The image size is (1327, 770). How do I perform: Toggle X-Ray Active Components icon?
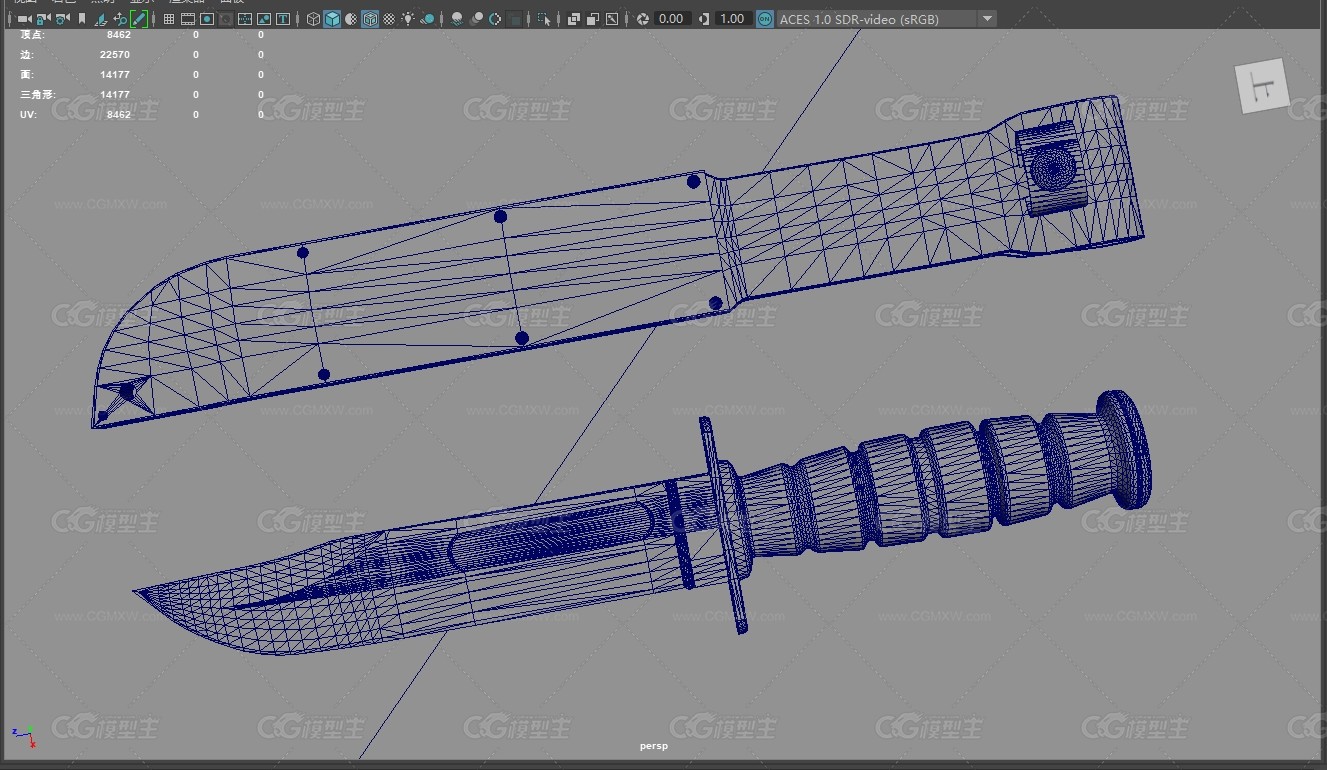point(593,18)
